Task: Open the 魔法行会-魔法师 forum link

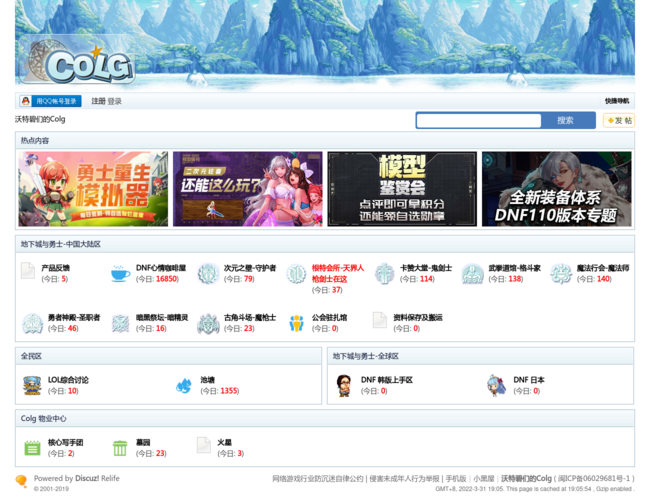Action: coord(603,268)
